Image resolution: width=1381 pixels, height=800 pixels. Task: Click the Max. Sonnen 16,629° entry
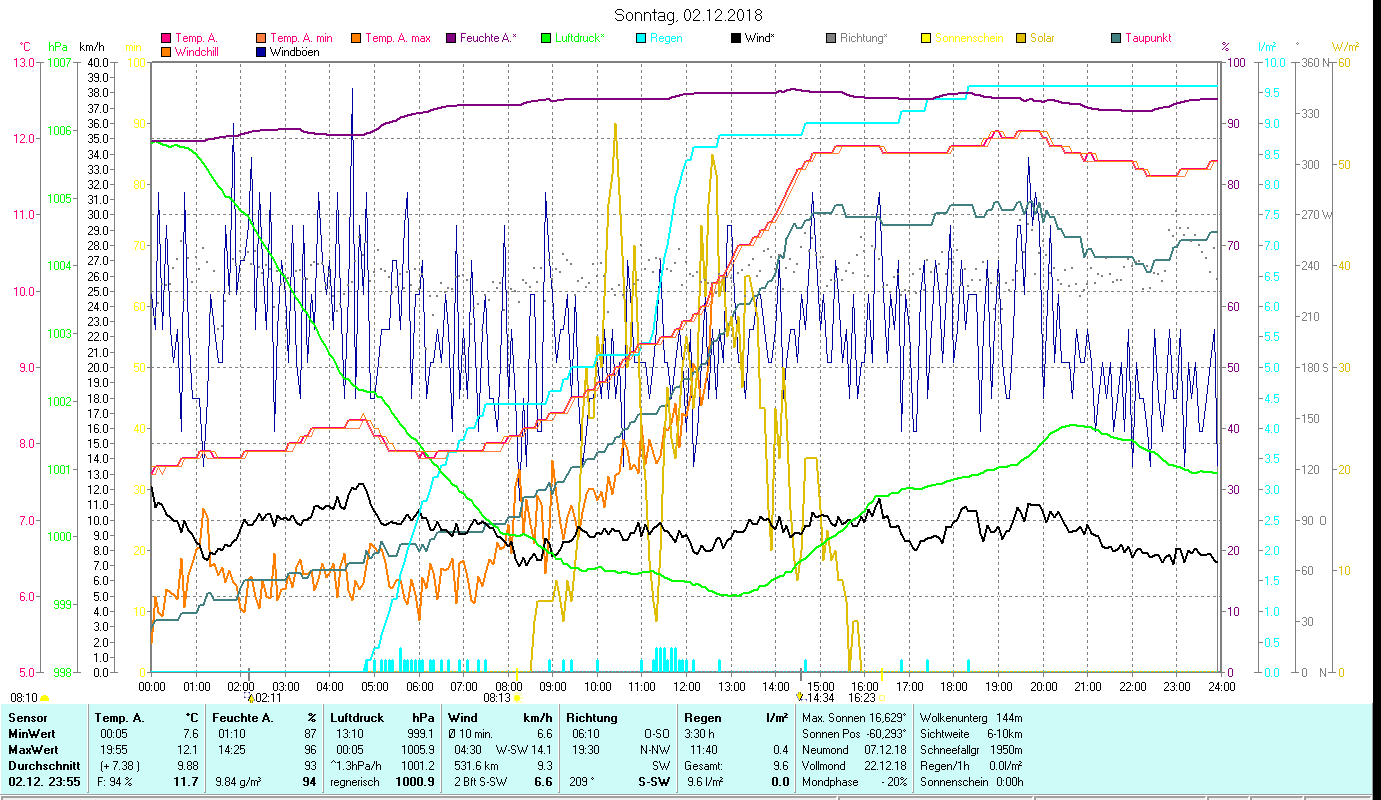[x=855, y=718]
